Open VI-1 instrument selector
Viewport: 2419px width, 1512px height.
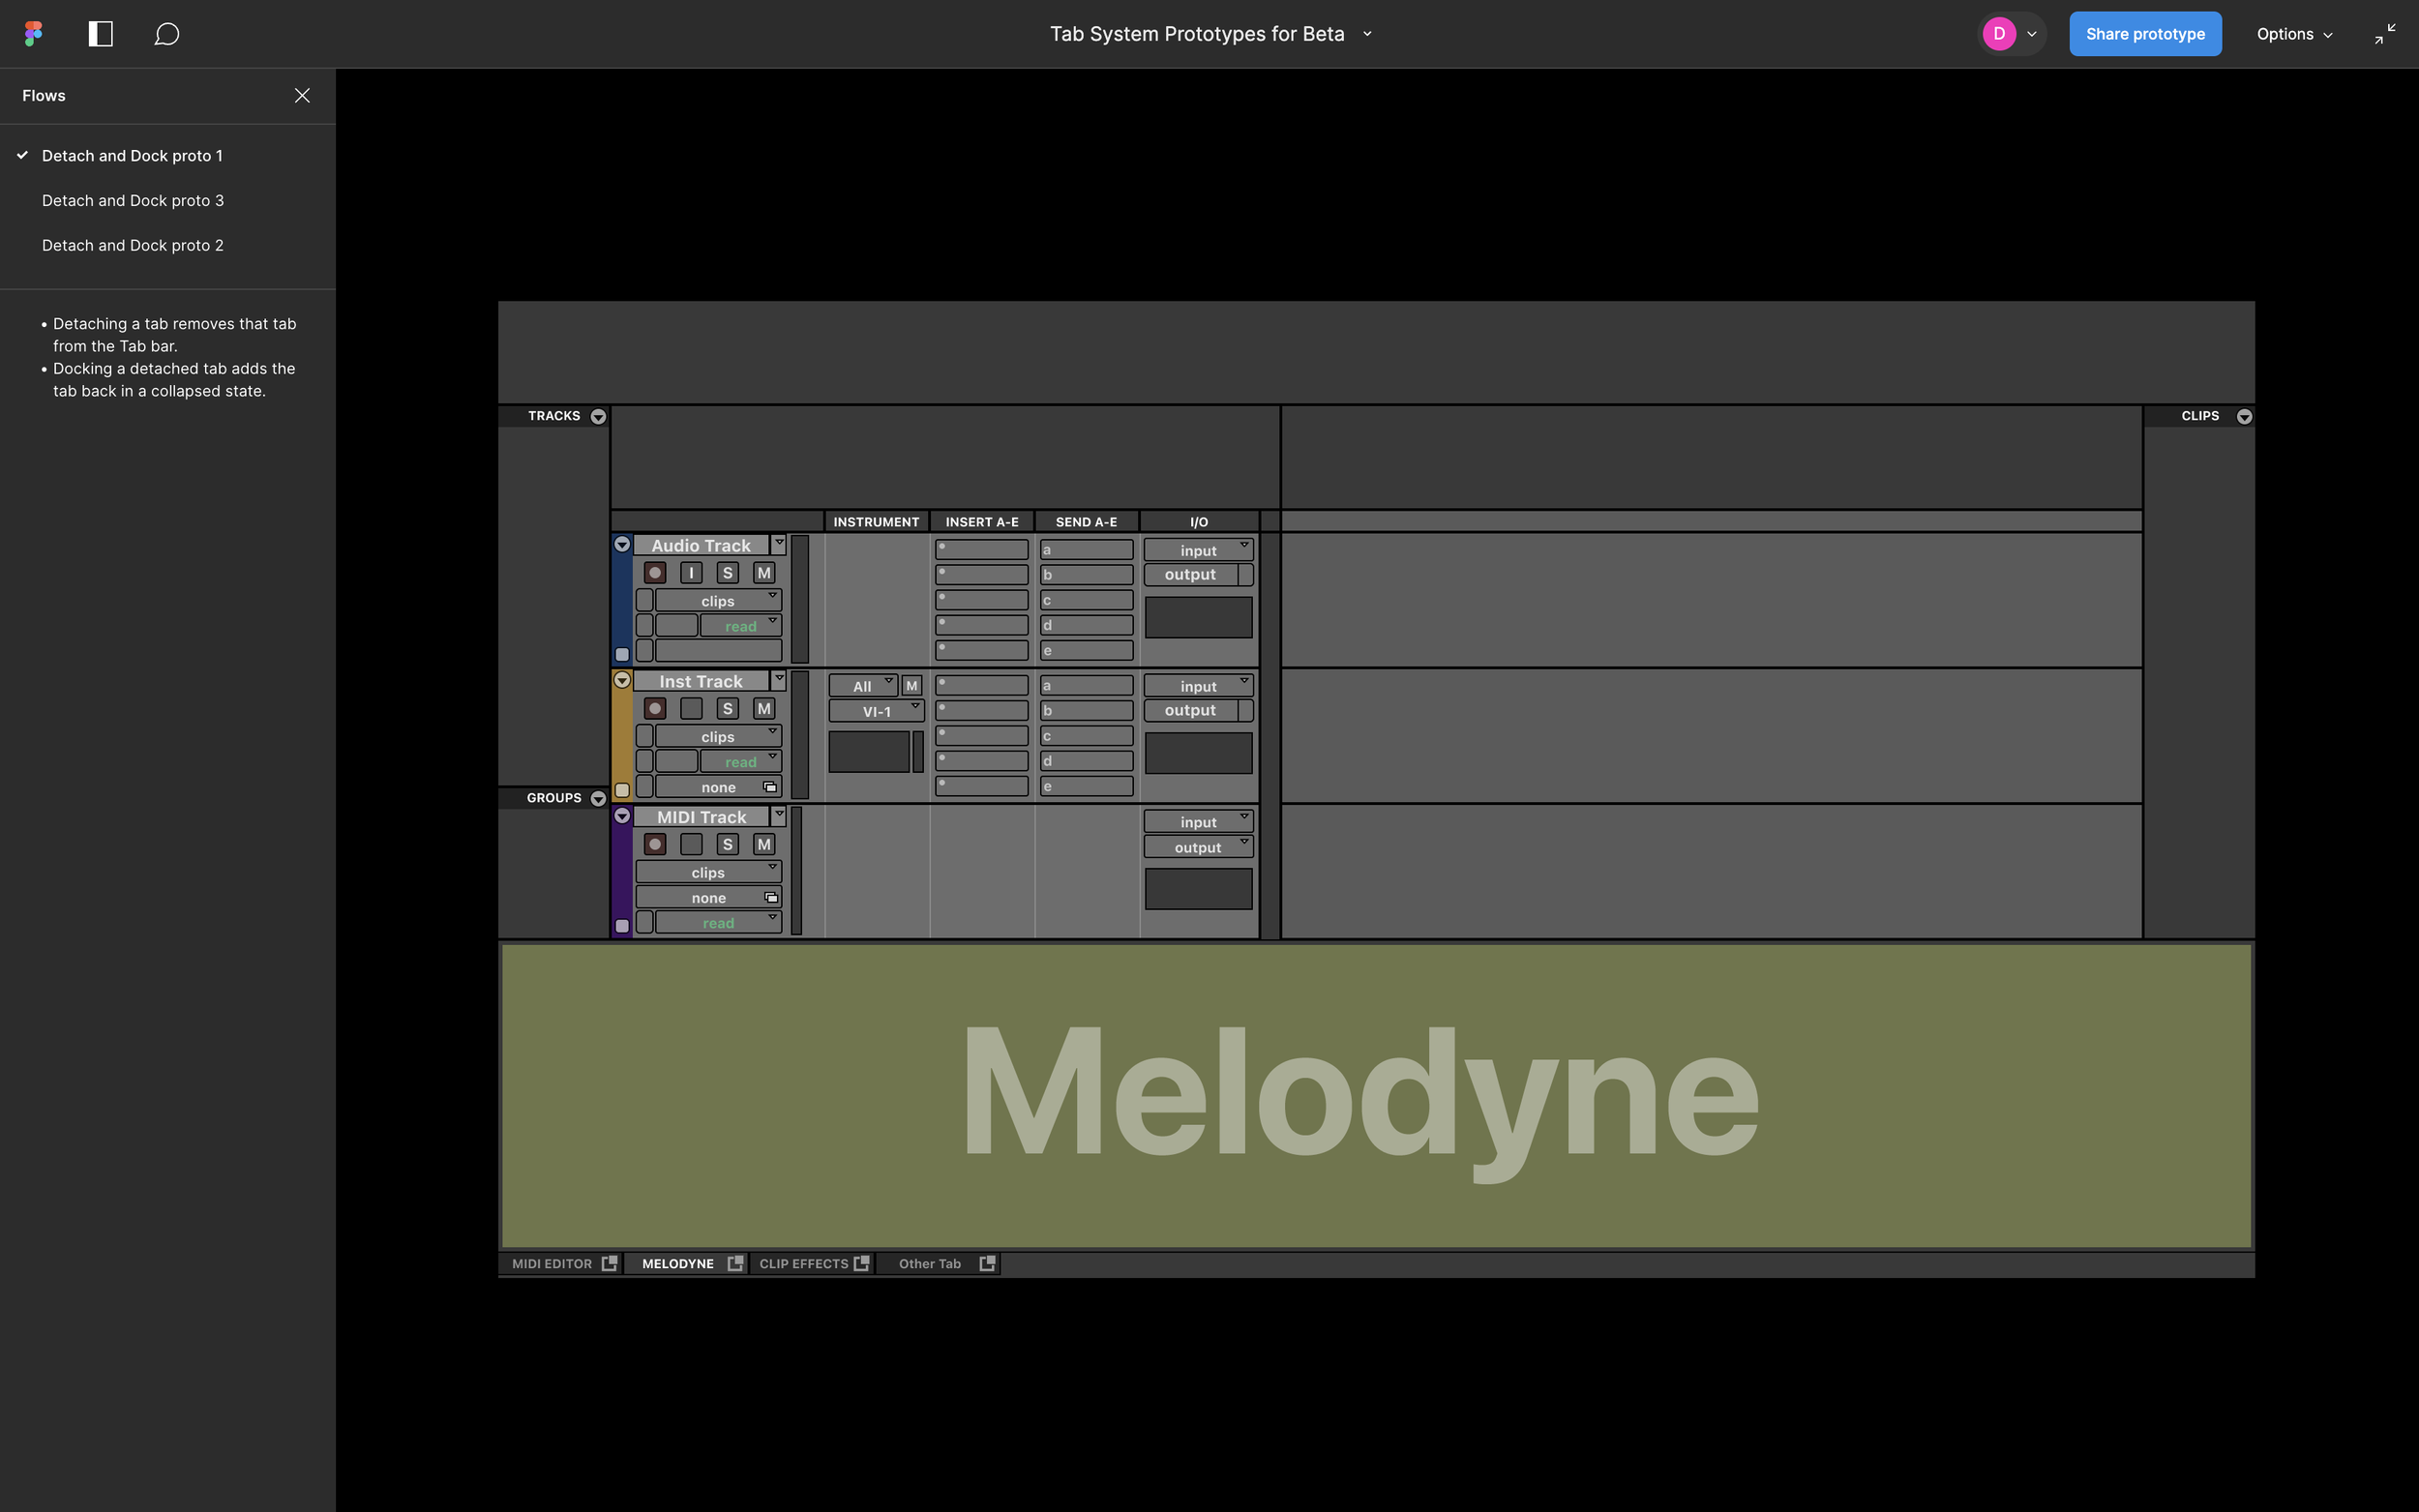point(876,712)
